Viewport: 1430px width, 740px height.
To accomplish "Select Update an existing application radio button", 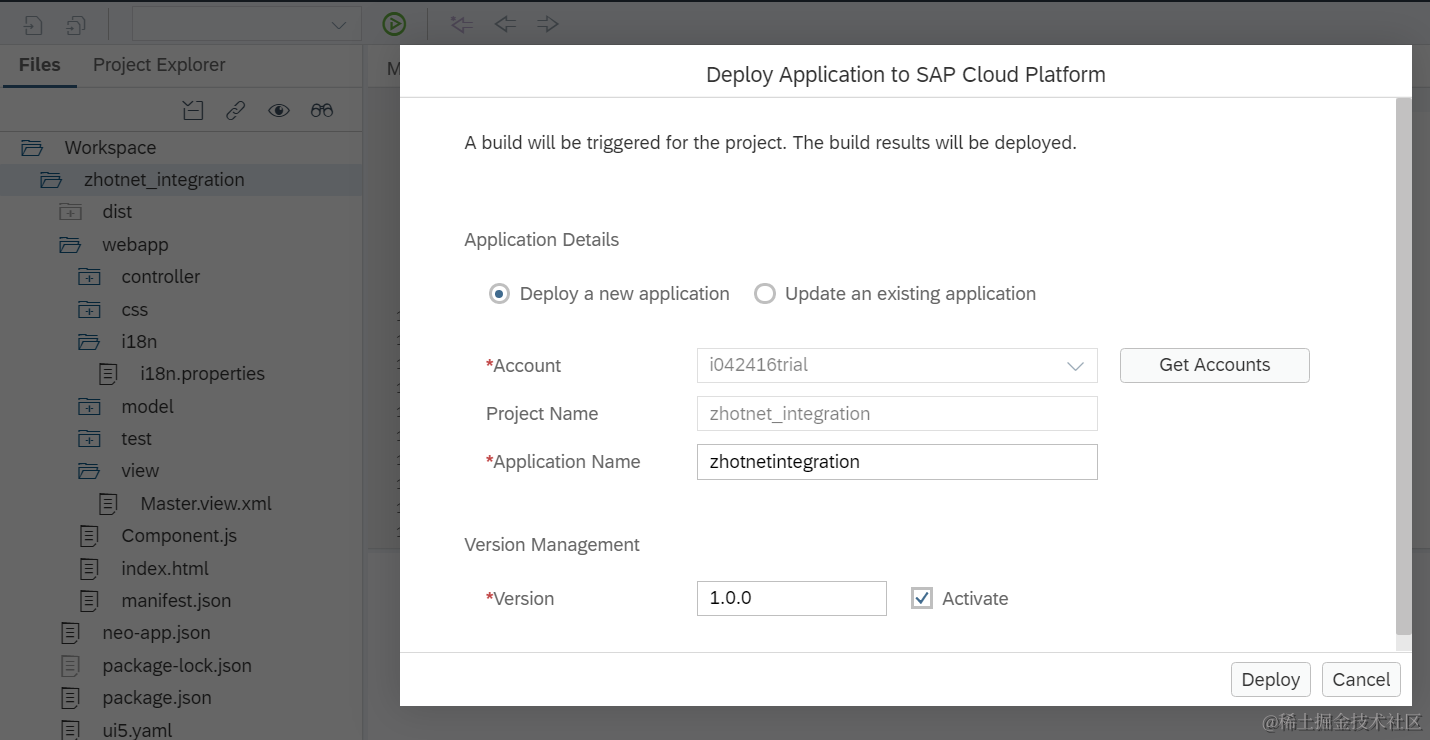I will [x=765, y=294].
